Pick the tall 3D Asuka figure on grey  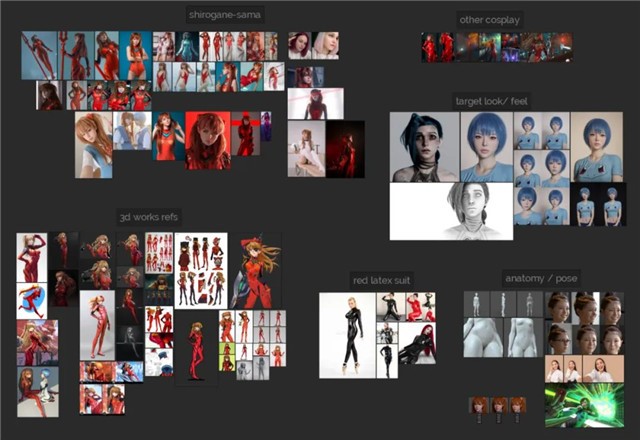click(x=97, y=325)
